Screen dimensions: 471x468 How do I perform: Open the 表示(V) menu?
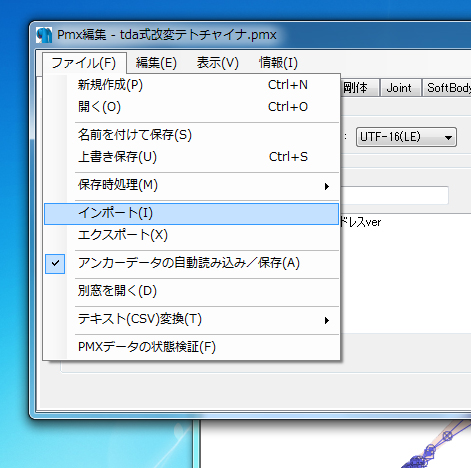(x=217, y=63)
